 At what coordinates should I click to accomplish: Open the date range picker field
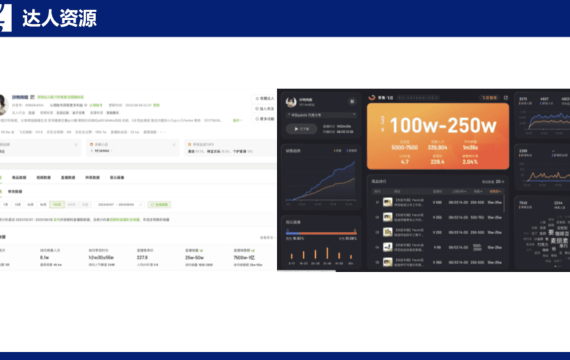point(119,205)
